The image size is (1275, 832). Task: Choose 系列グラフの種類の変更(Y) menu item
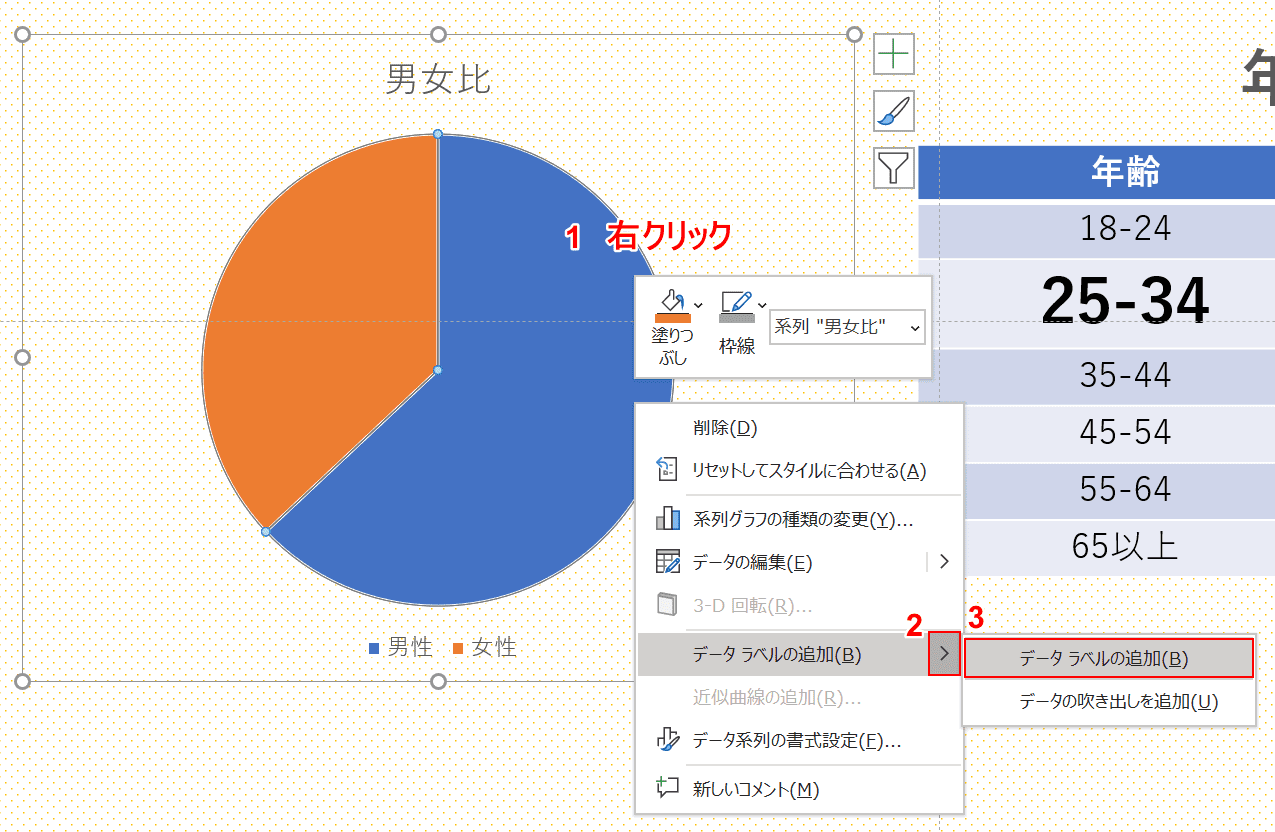tap(799, 519)
